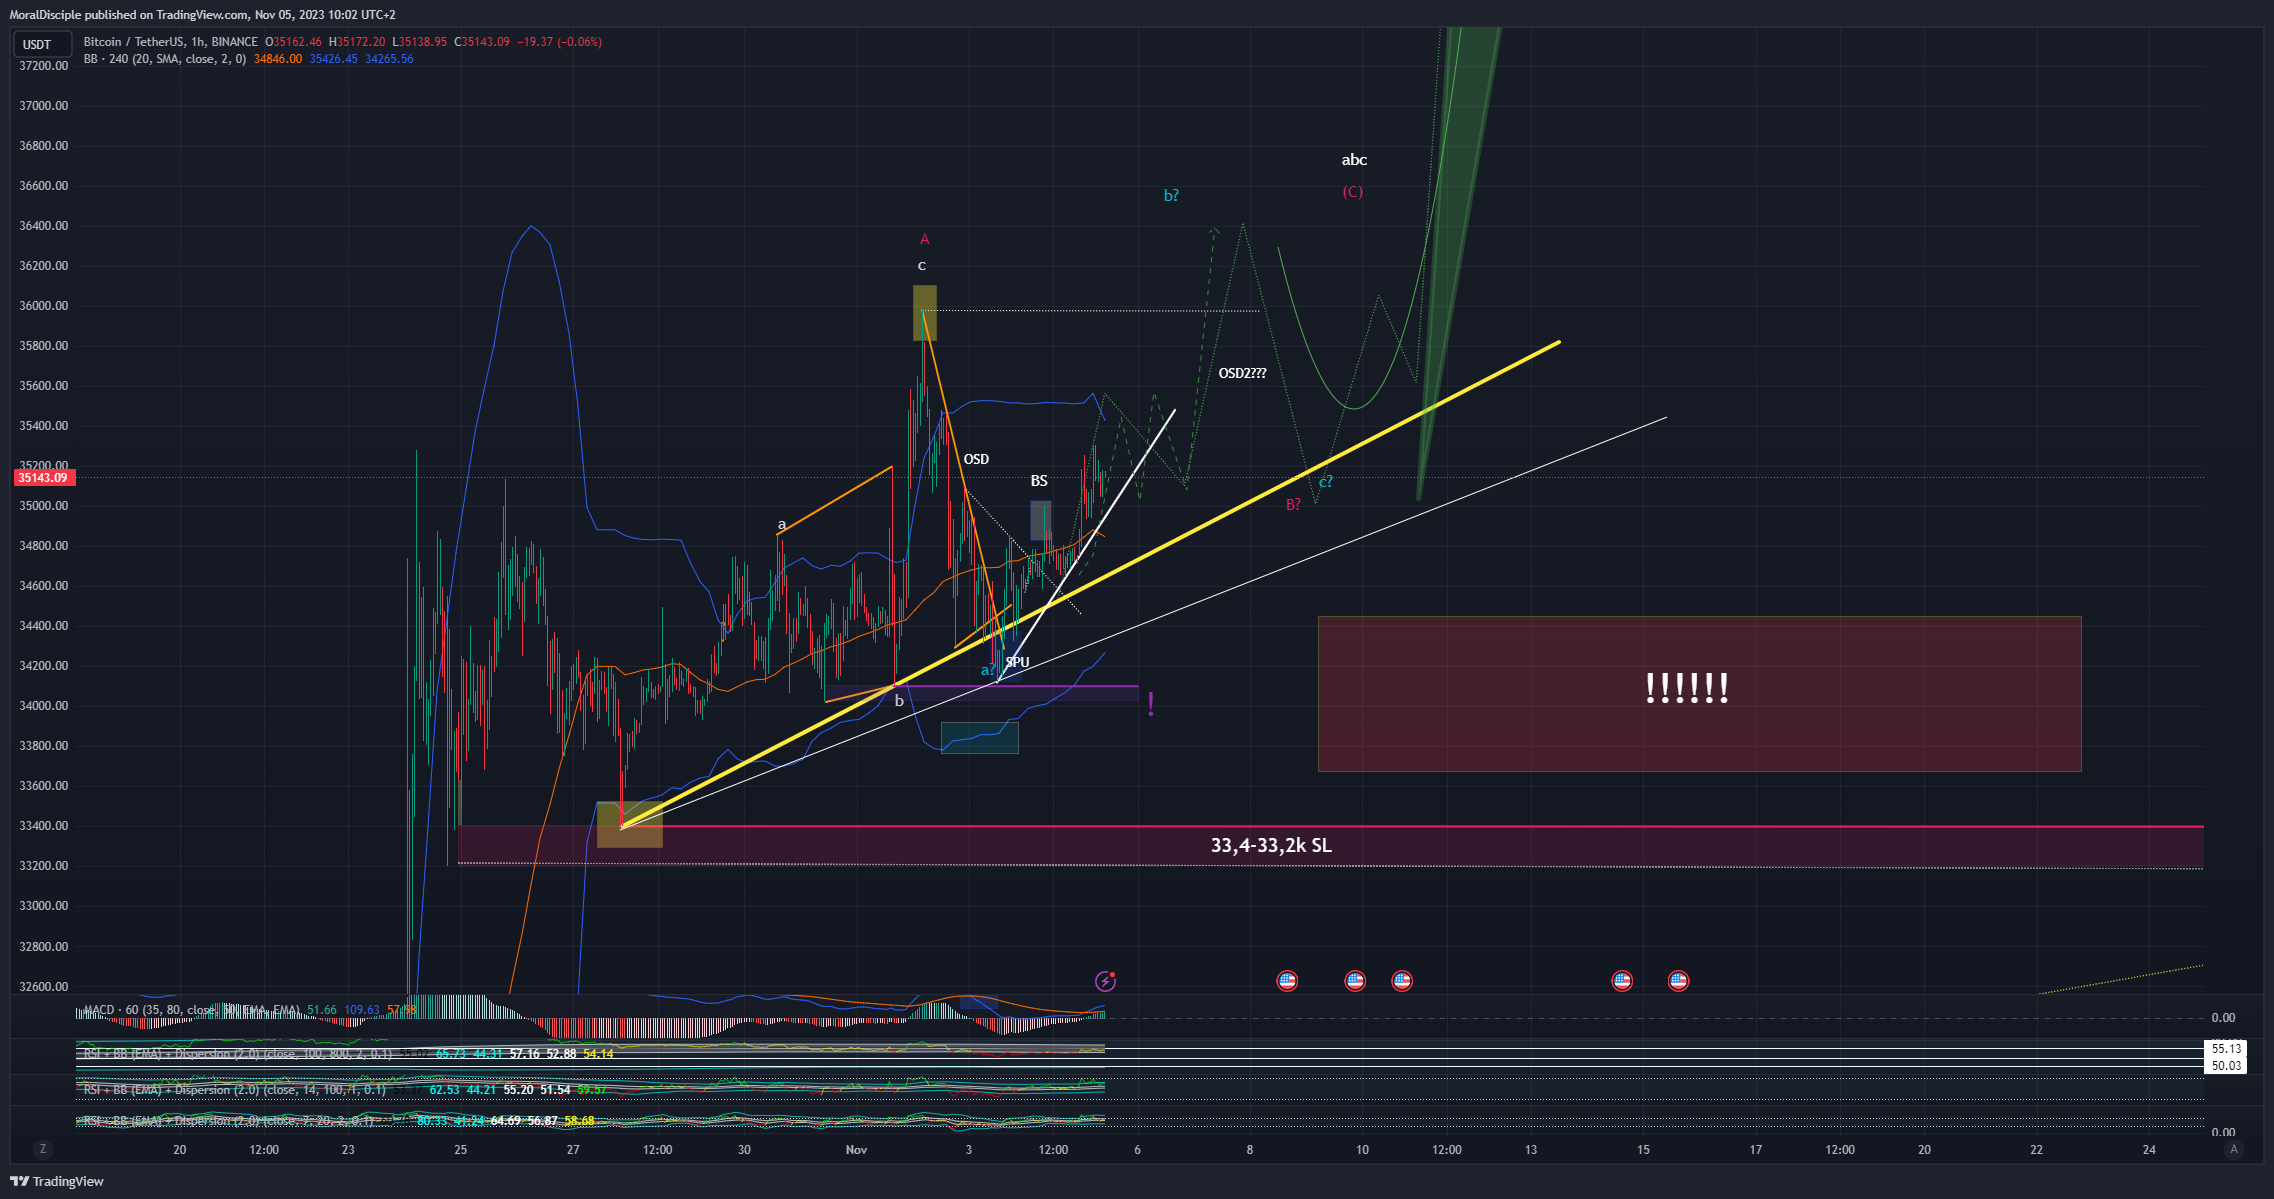Select the '33,4-33,2k SL' annotation text
Viewport: 2274px width, 1199px height.
coord(1271,846)
